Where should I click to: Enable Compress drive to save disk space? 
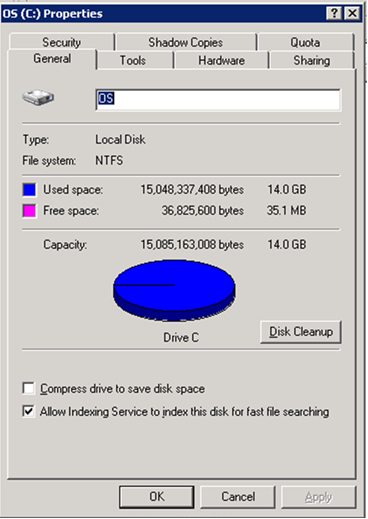point(28,388)
